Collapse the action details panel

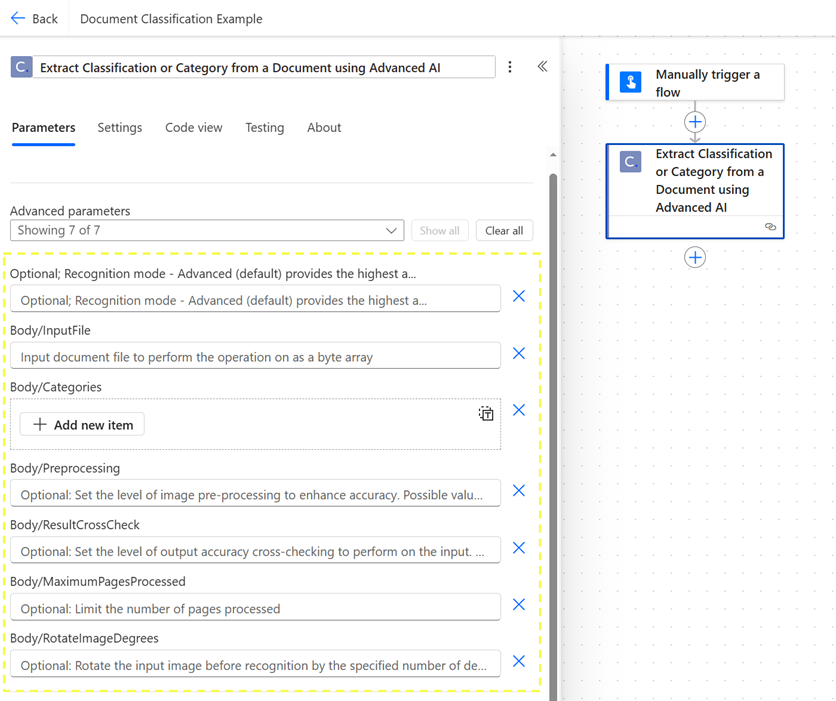coord(542,66)
